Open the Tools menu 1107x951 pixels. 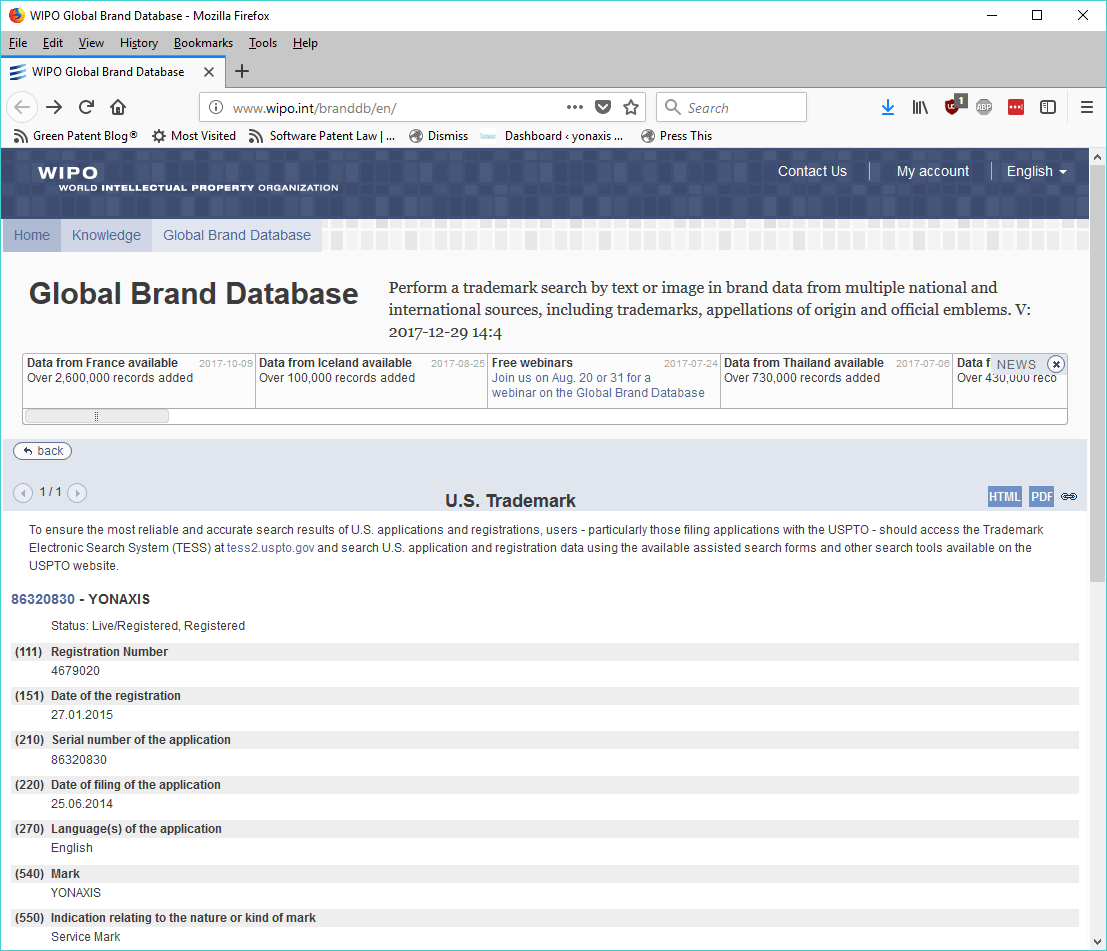263,43
